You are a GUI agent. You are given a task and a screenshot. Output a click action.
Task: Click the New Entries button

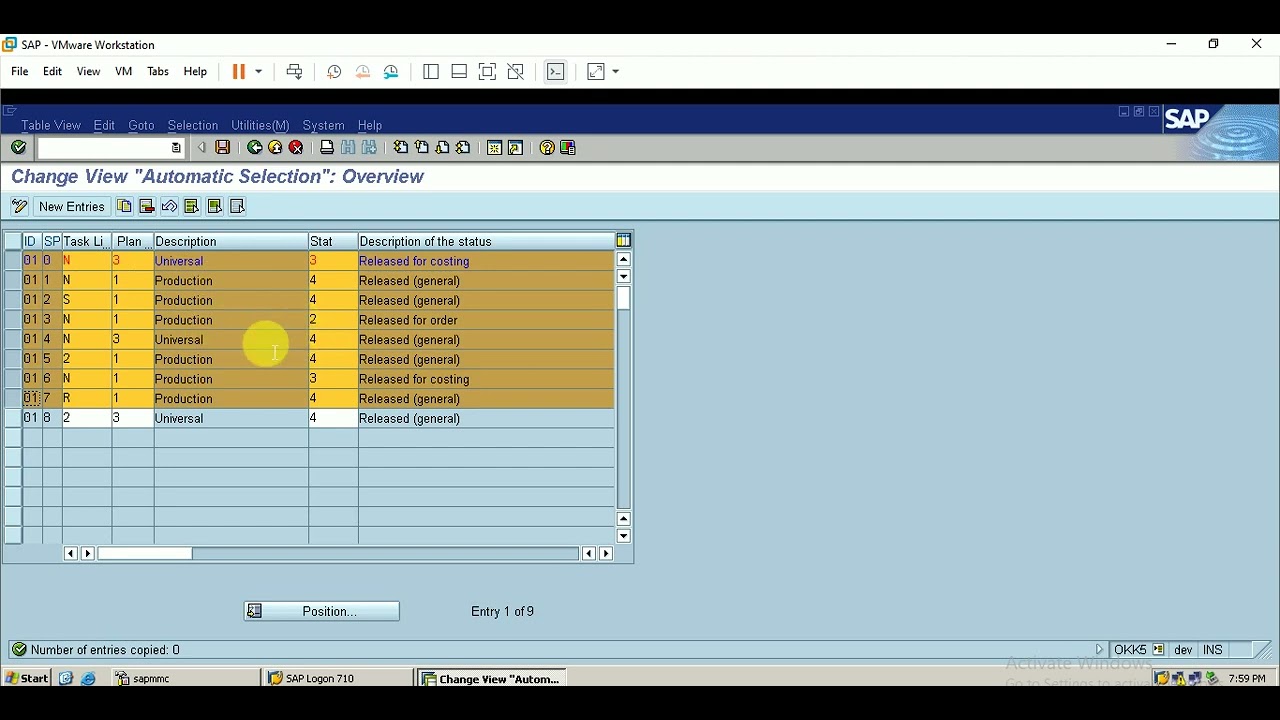(x=72, y=207)
